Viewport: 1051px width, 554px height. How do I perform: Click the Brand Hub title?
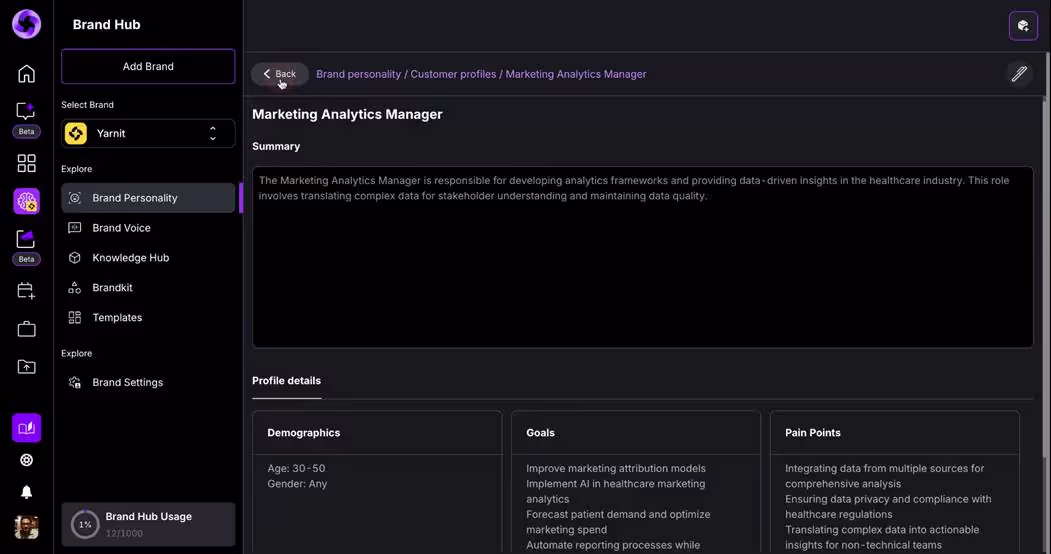[106, 25]
